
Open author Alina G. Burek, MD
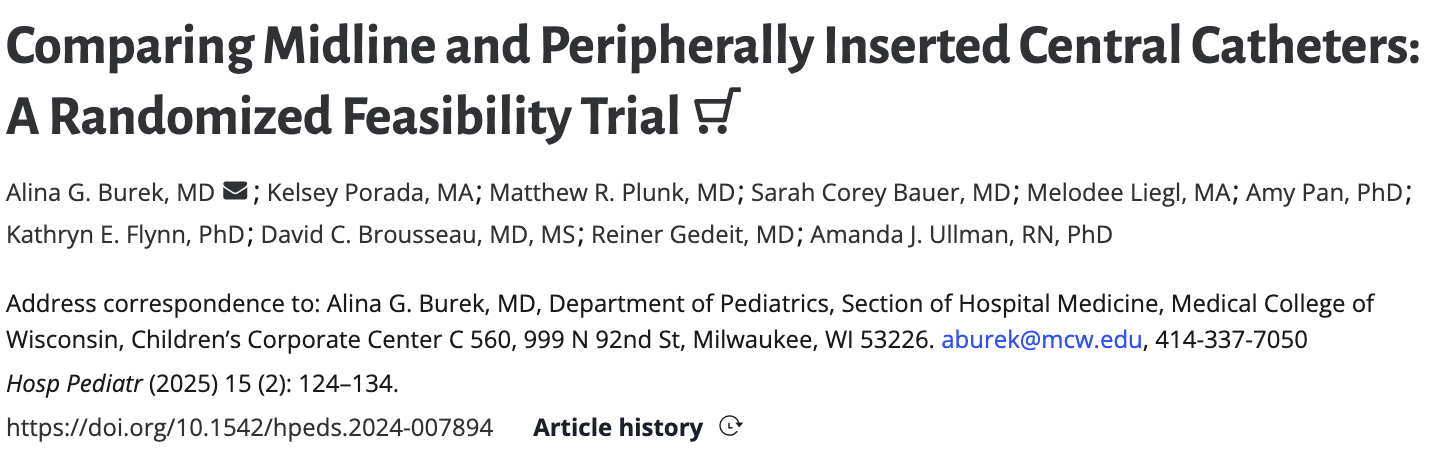[111, 192]
